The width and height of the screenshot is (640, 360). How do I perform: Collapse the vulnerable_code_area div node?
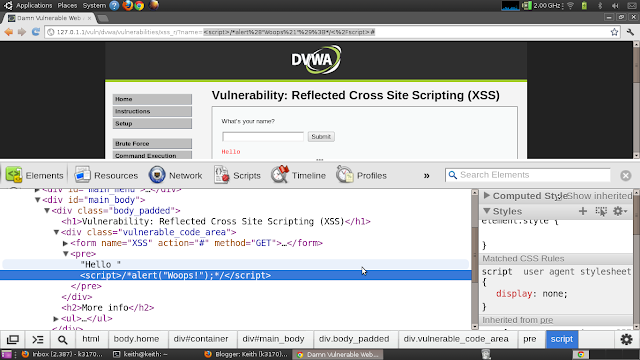point(56,232)
